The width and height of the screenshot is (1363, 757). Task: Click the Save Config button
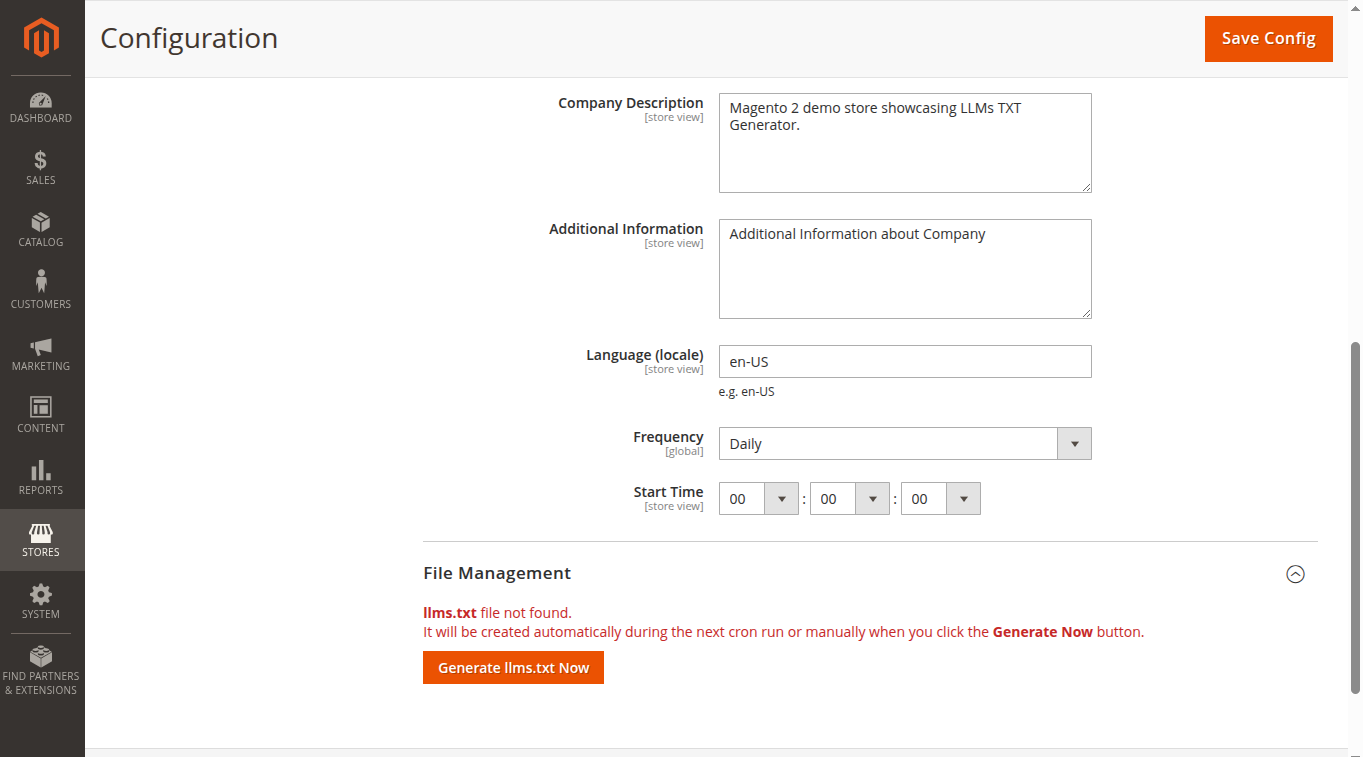click(x=1268, y=39)
